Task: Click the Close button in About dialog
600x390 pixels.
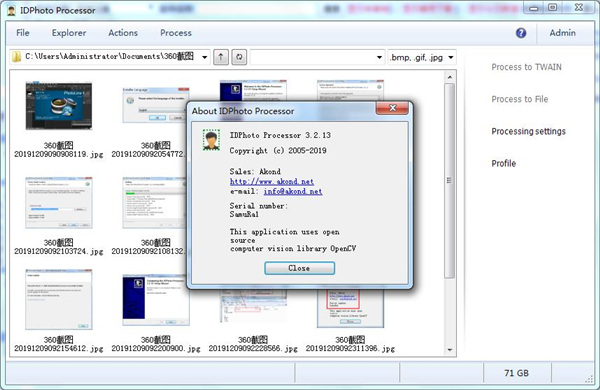Action: tap(300, 268)
